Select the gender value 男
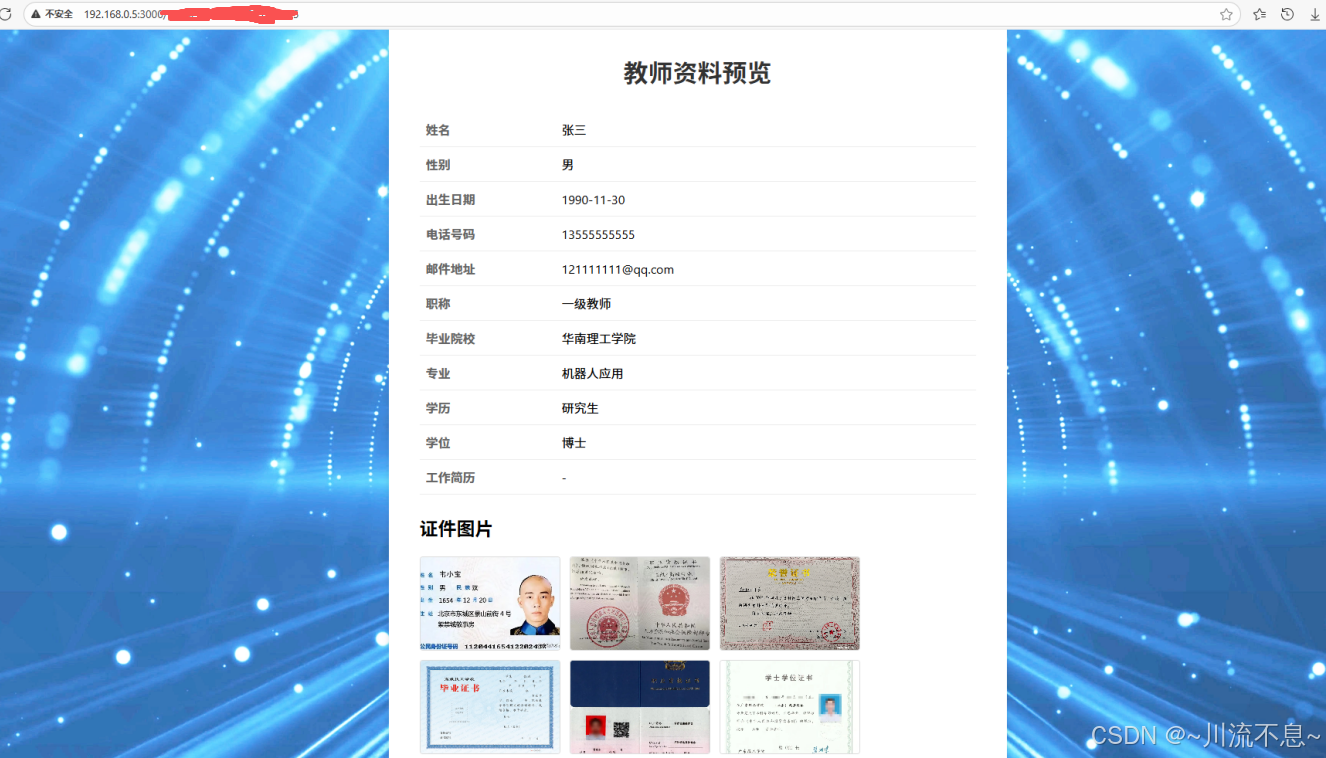The height and width of the screenshot is (758, 1326). tap(568, 165)
